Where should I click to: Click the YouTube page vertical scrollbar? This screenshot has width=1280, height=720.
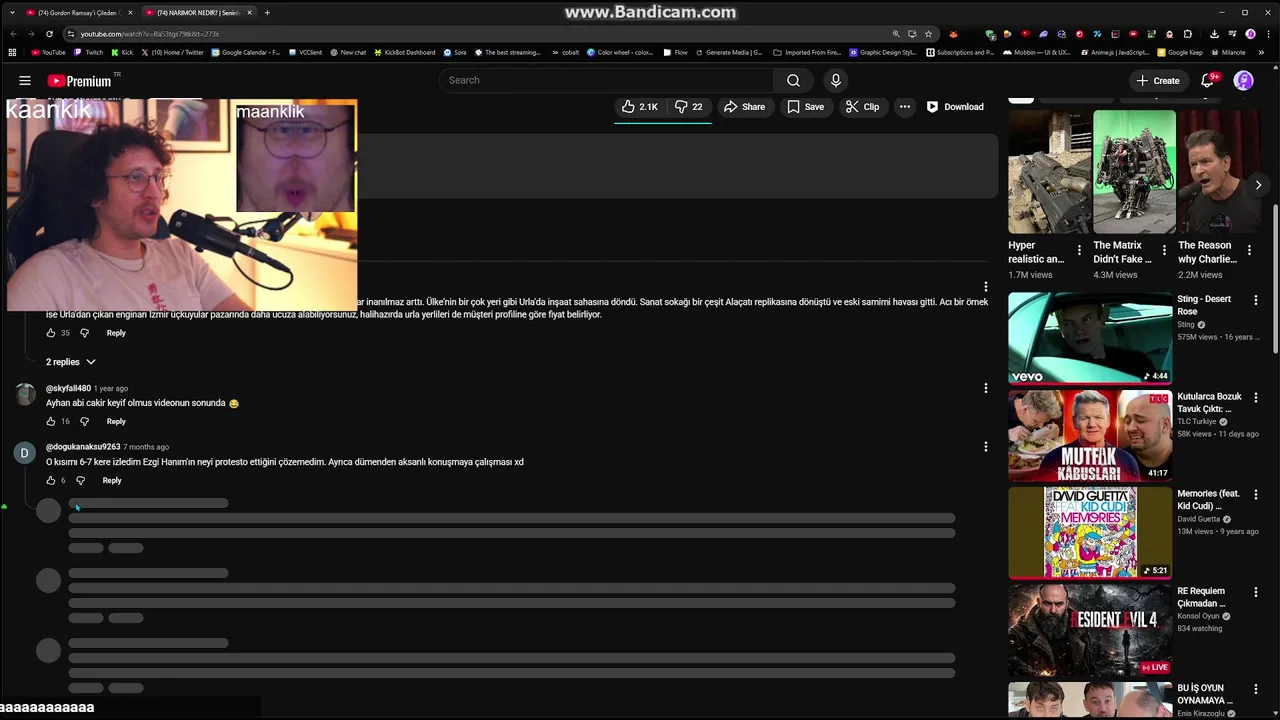(1275, 278)
